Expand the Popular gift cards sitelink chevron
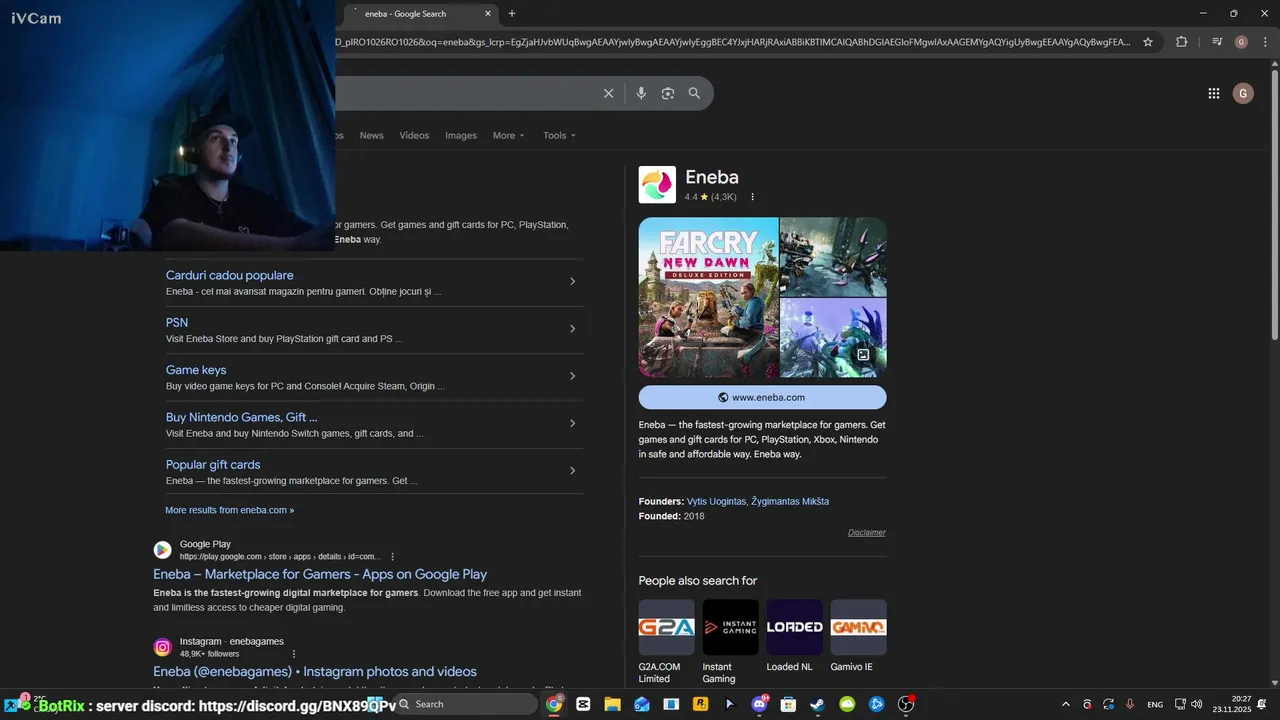Viewport: 1280px width, 720px height. coord(572,471)
